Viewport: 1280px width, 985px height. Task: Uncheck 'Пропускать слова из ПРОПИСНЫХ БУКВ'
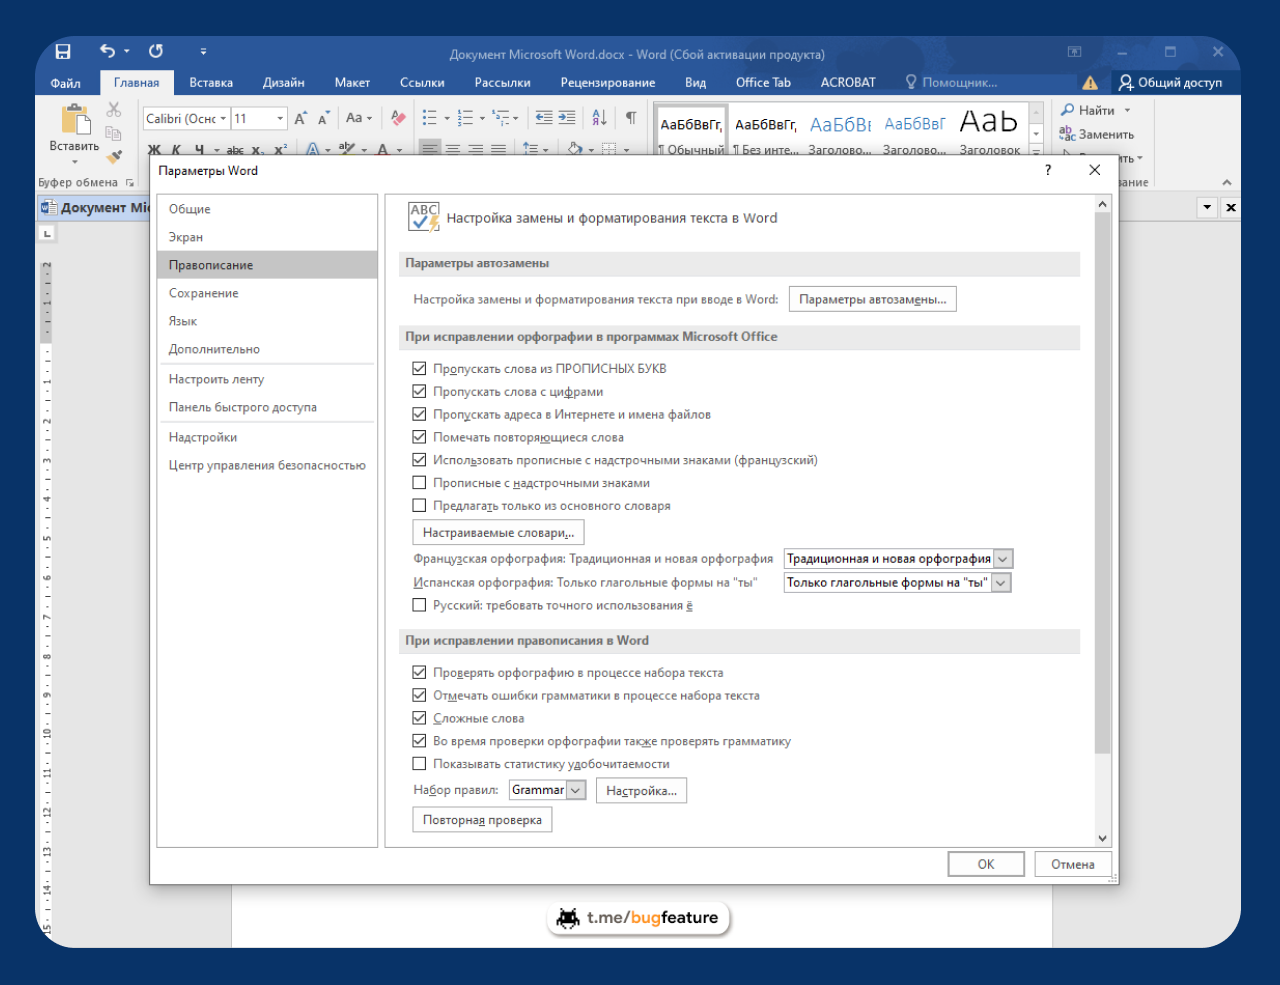click(x=419, y=368)
